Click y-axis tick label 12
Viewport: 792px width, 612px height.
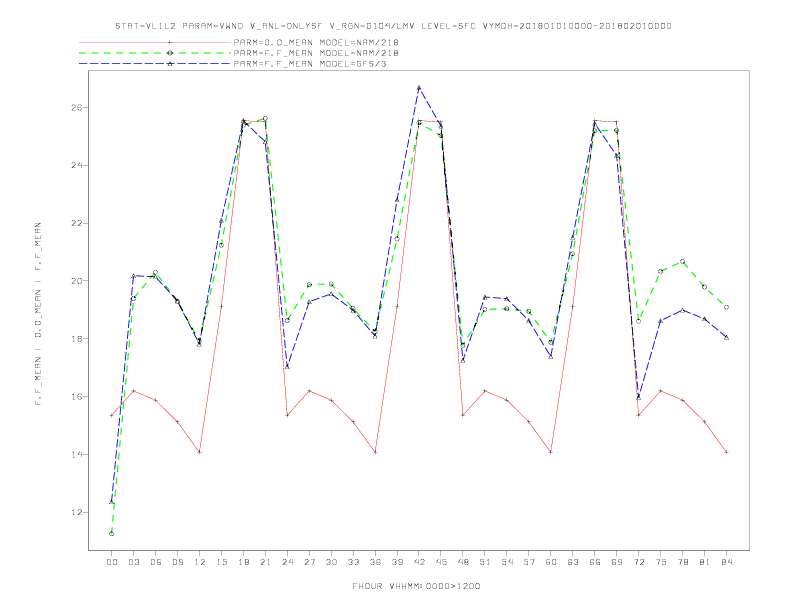[77, 512]
